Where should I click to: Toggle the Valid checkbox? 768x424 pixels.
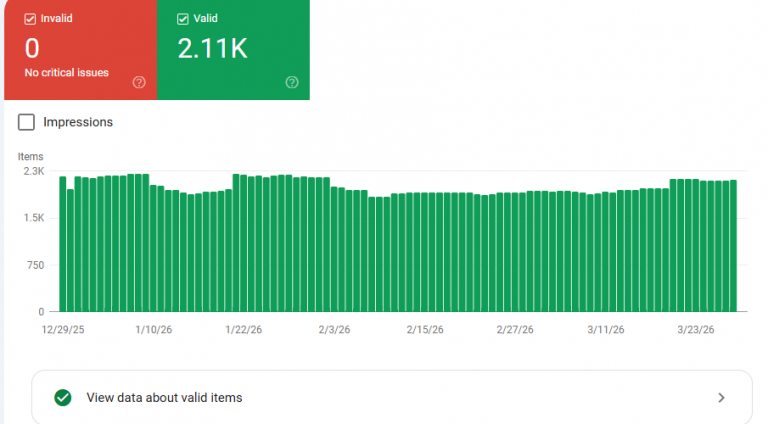(x=183, y=19)
